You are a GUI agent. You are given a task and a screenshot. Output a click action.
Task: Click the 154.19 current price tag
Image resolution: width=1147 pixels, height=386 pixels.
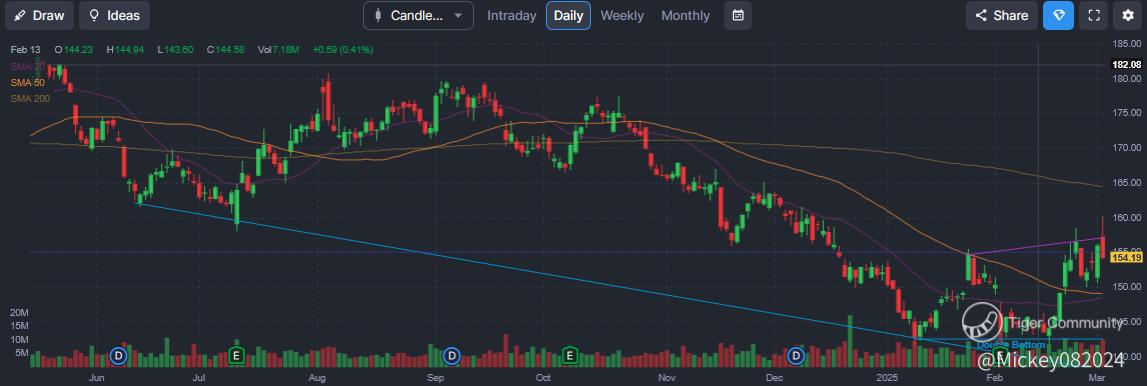pos(1126,257)
